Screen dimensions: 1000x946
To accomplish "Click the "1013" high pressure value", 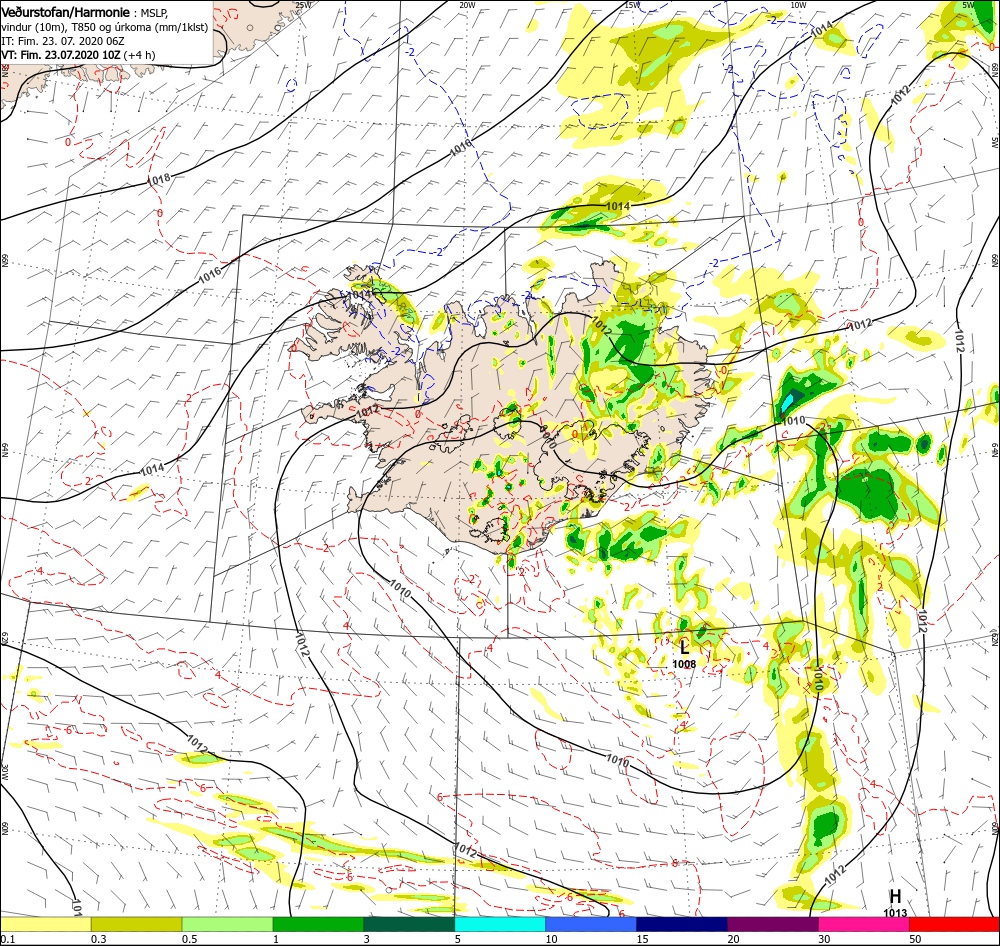I will pos(895,913).
